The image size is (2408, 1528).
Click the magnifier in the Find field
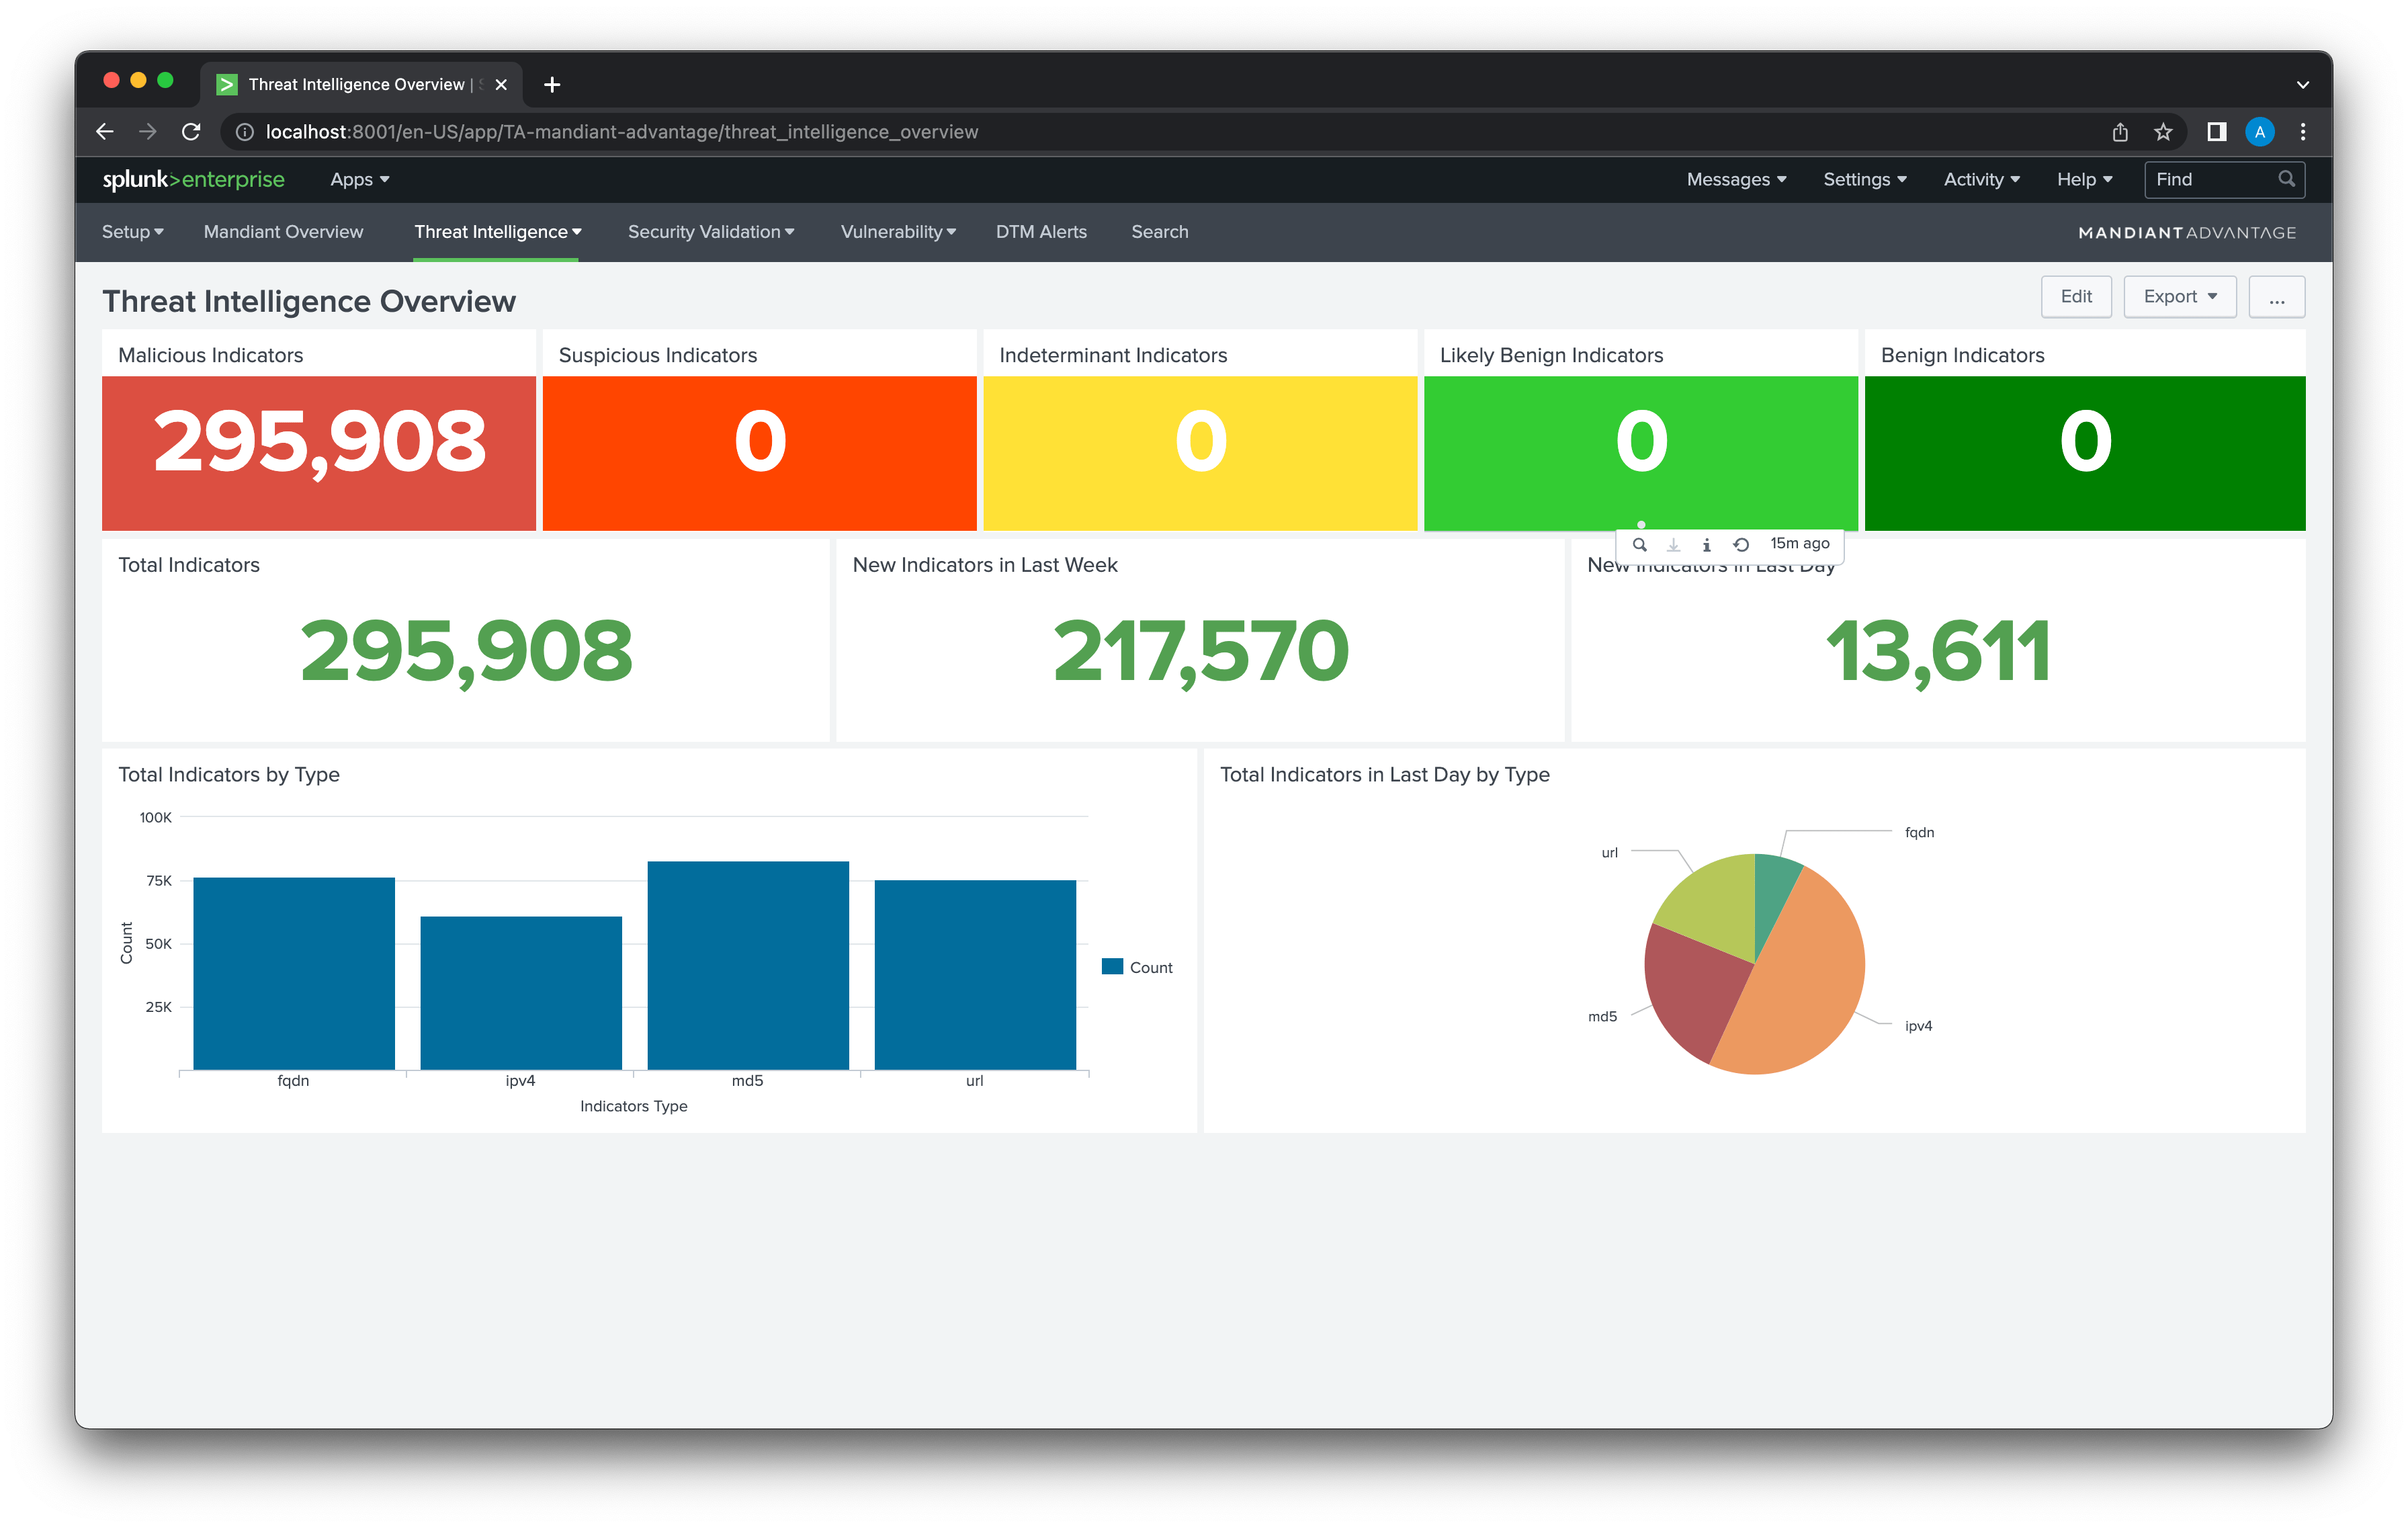(2288, 179)
